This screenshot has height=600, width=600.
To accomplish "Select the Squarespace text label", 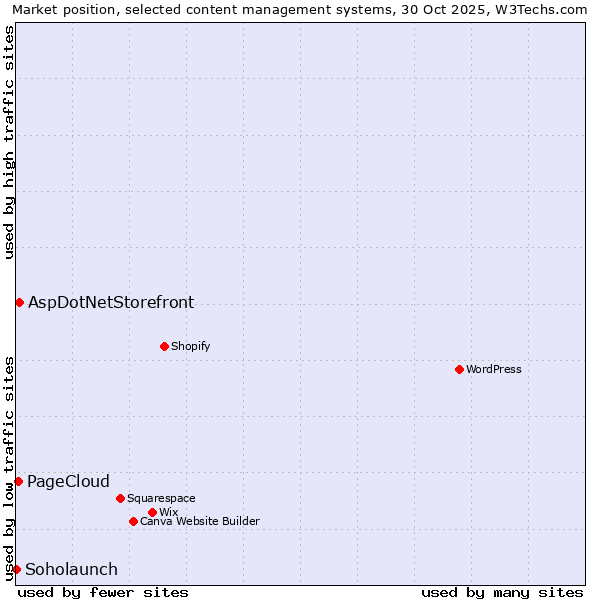I will tap(161, 498).
